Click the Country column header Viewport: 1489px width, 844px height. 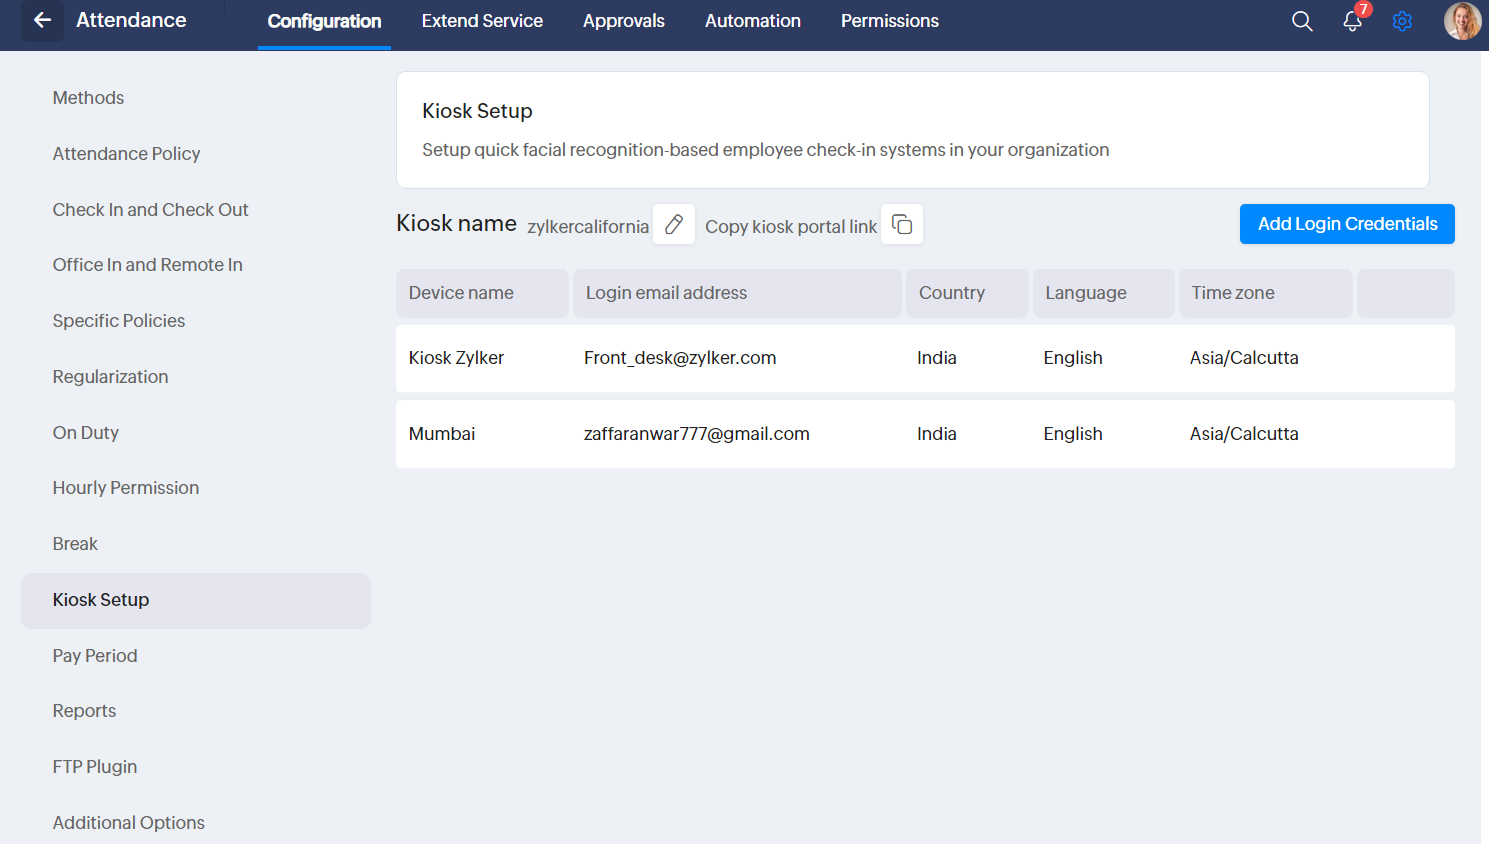[967, 293]
